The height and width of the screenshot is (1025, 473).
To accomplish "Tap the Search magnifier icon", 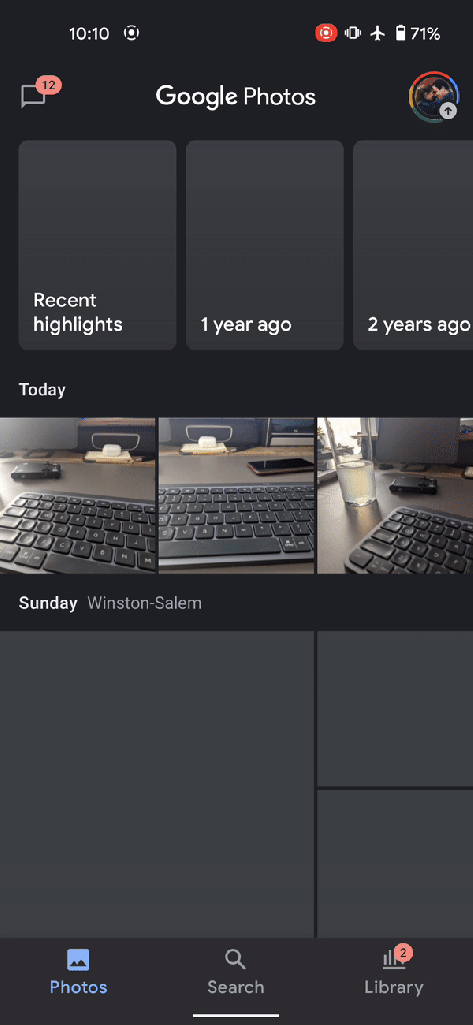I will pyautogui.click(x=235, y=960).
